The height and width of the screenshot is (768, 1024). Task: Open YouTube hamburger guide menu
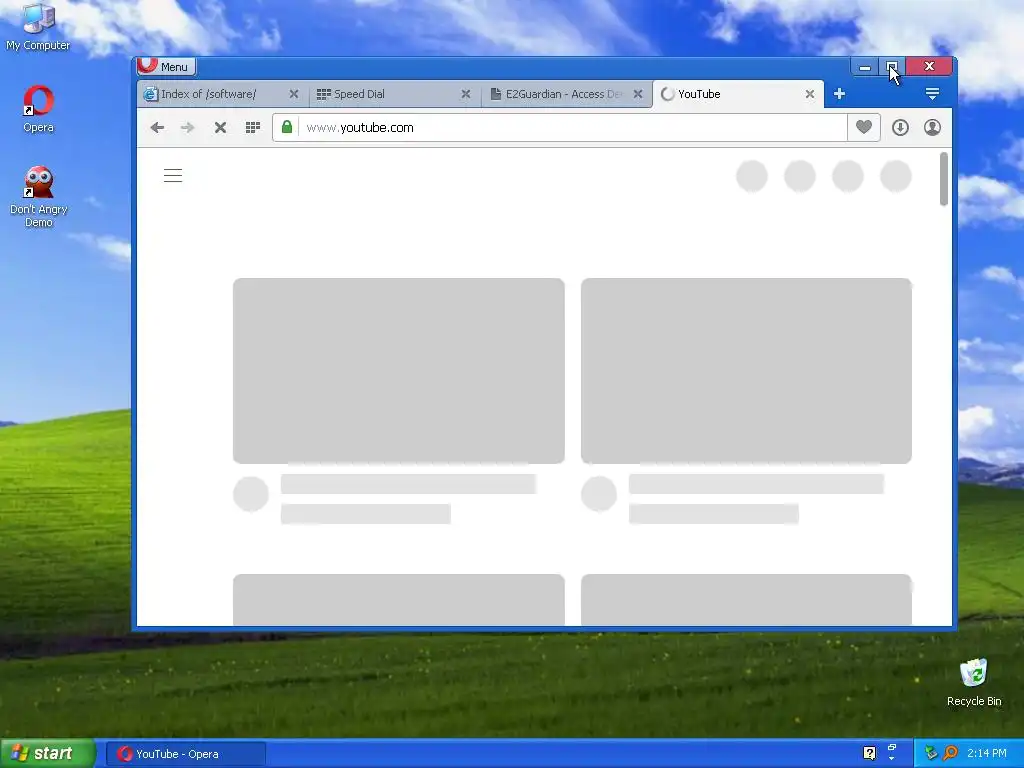pos(173,176)
